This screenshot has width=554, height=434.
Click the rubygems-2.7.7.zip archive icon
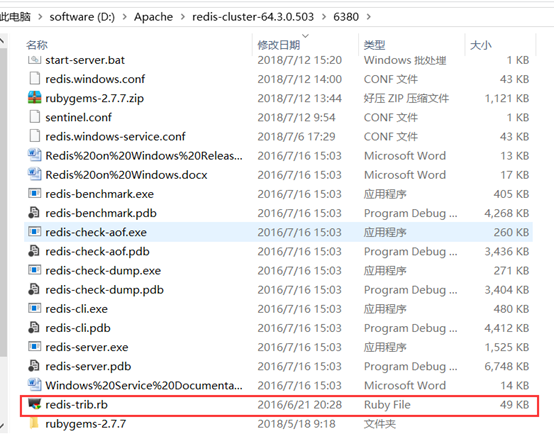pyautogui.click(x=34, y=98)
